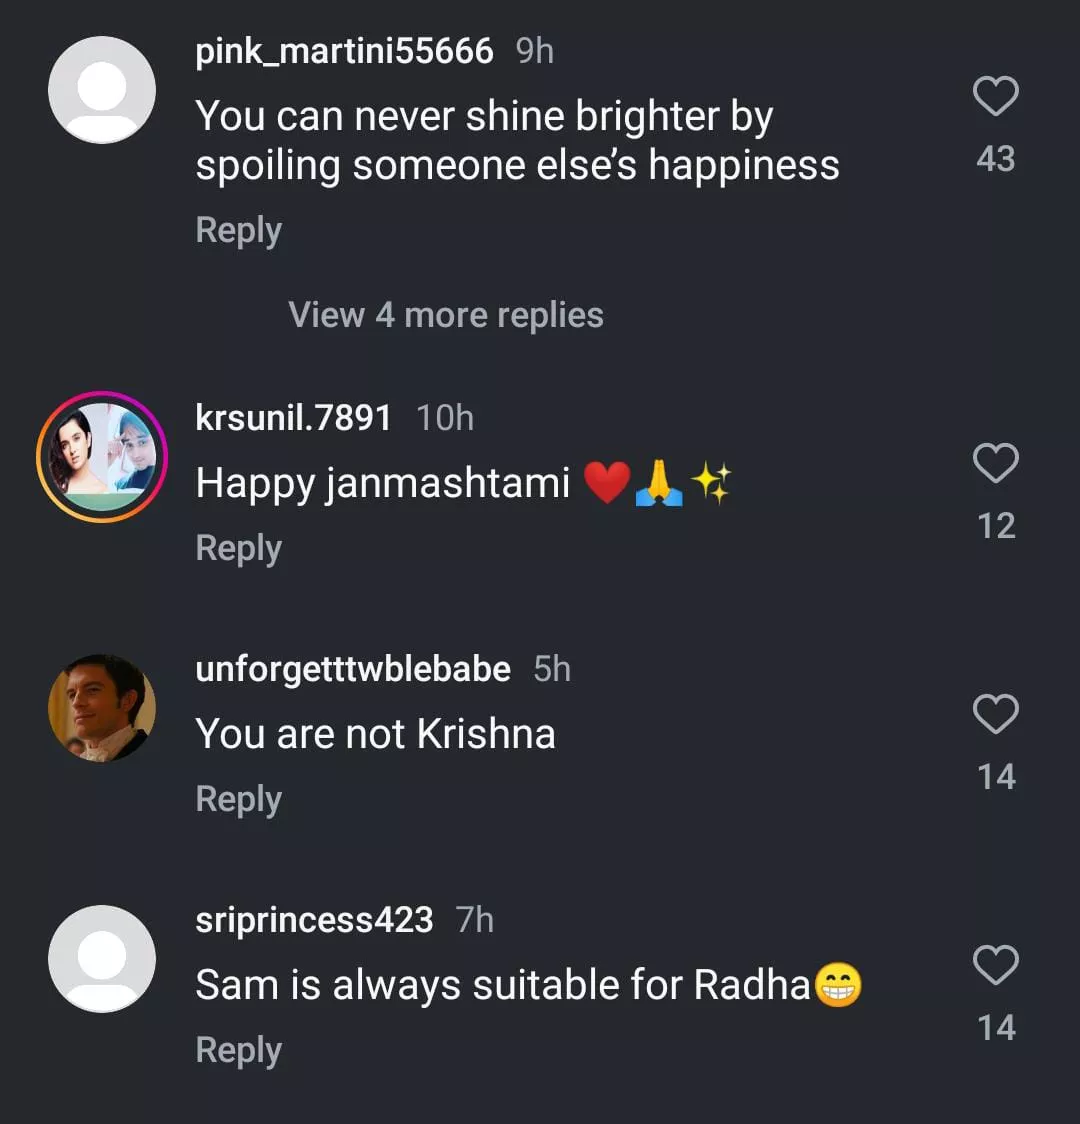Reply to pink_martini55666's comment
The width and height of the screenshot is (1080, 1124).
pyautogui.click(x=238, y=230)
